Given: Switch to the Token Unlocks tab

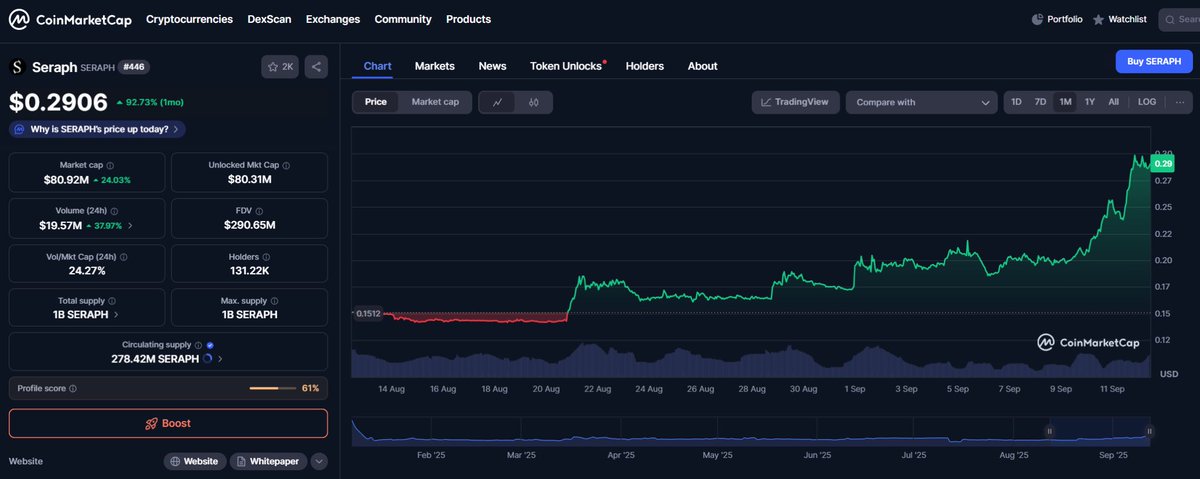Looking at the screenshot, I should 566,66.
